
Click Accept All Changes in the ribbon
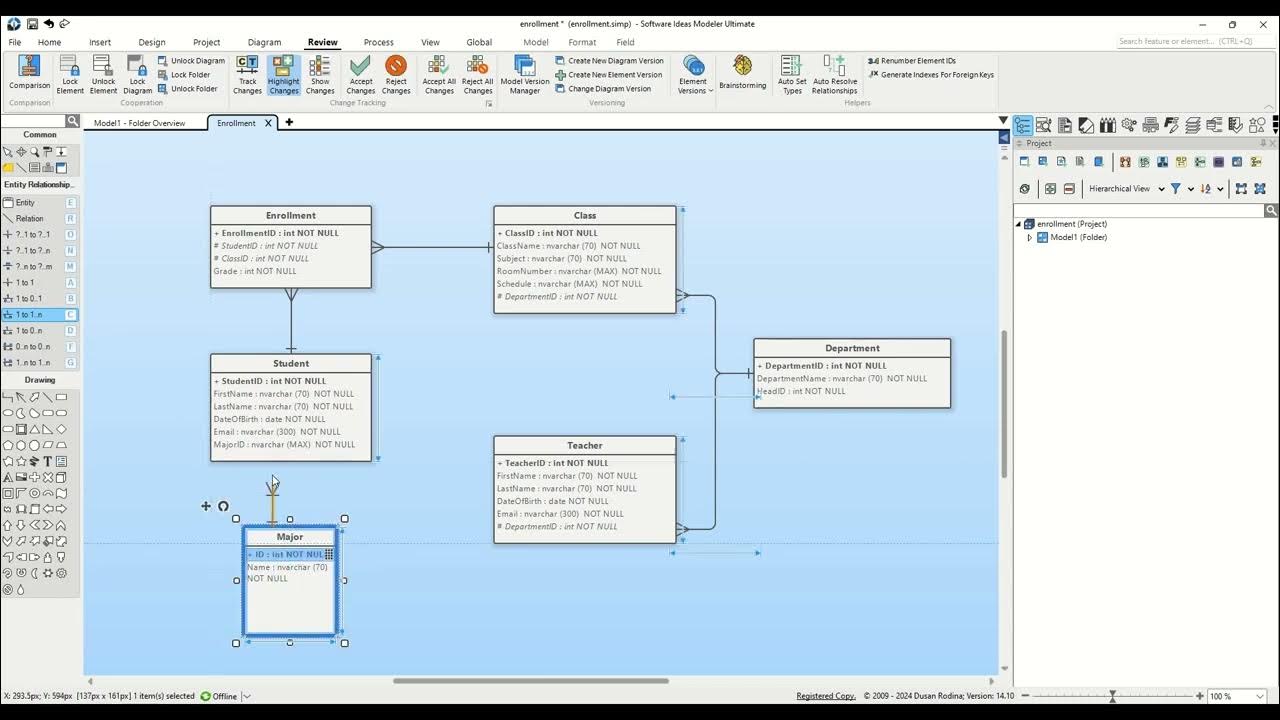(438, 74)
